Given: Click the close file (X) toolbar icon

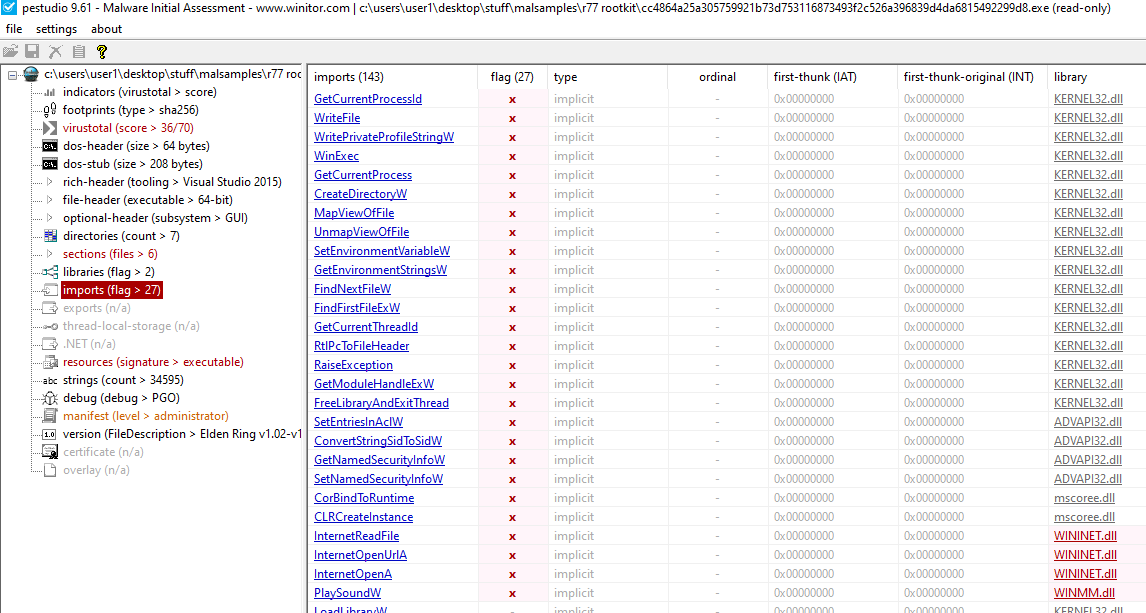Looking at the screenshot, I should point(56,51).
